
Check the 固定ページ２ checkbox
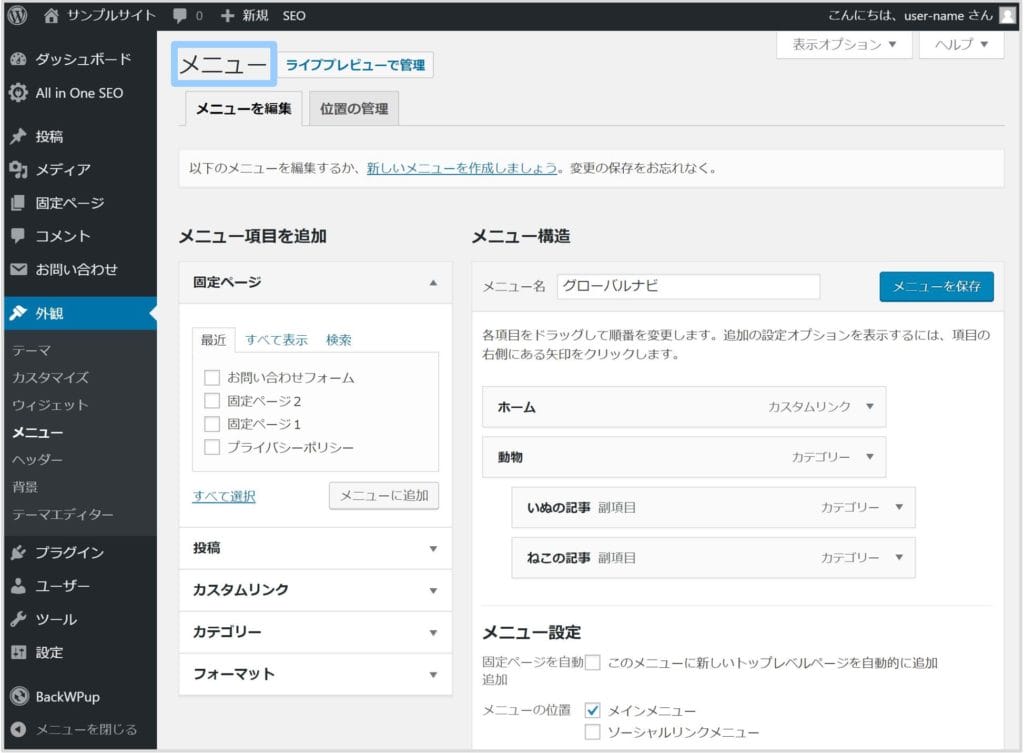(x=212, y=401)
